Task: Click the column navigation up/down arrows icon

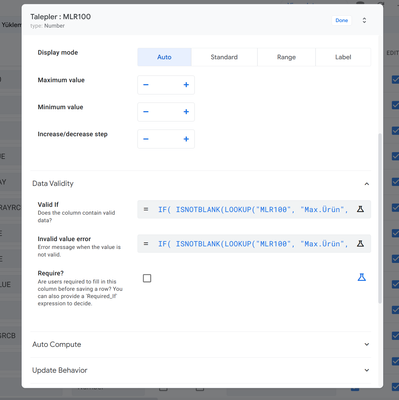Action: pyautogui.click(x=364, y=20)
